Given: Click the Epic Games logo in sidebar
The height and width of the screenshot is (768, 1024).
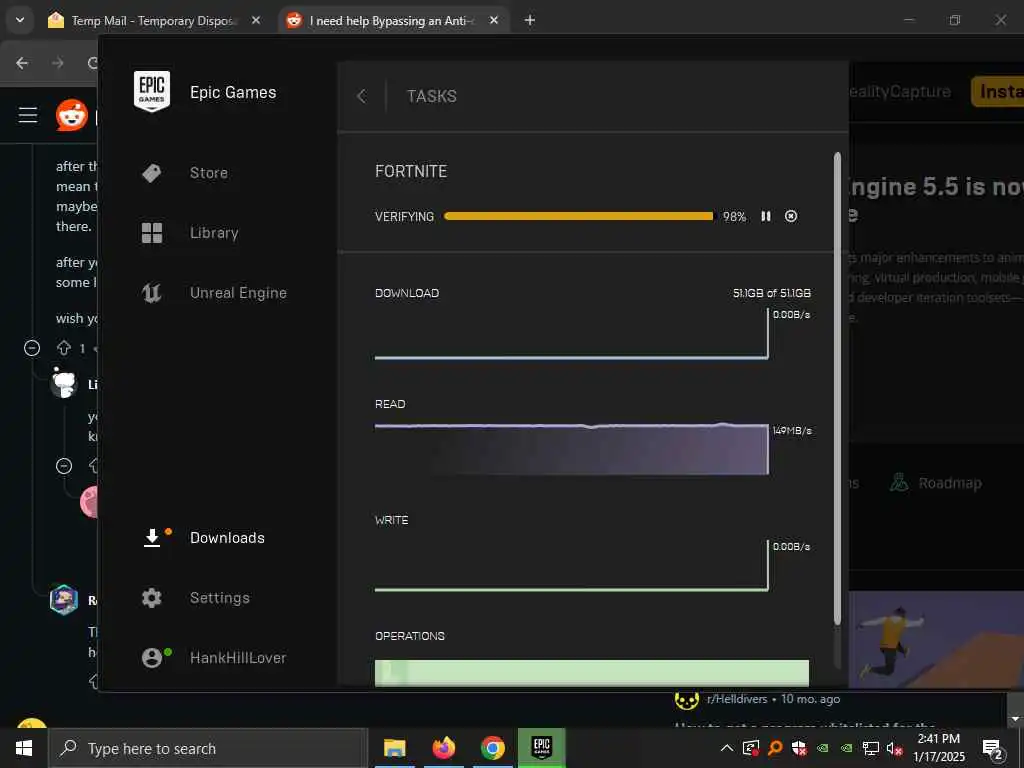Looking at the screenshot, I should click(x=152, y=91).
